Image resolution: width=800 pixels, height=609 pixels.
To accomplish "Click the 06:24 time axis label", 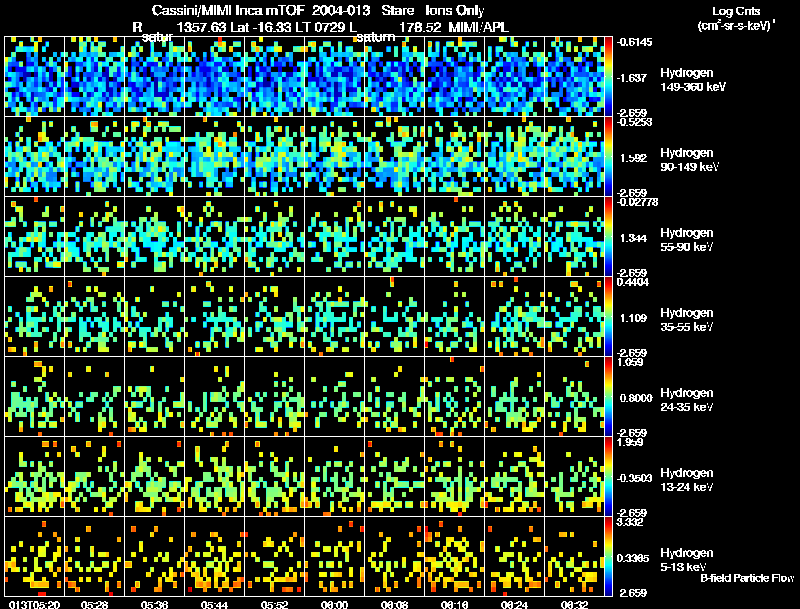I will (x=514, y=604).
